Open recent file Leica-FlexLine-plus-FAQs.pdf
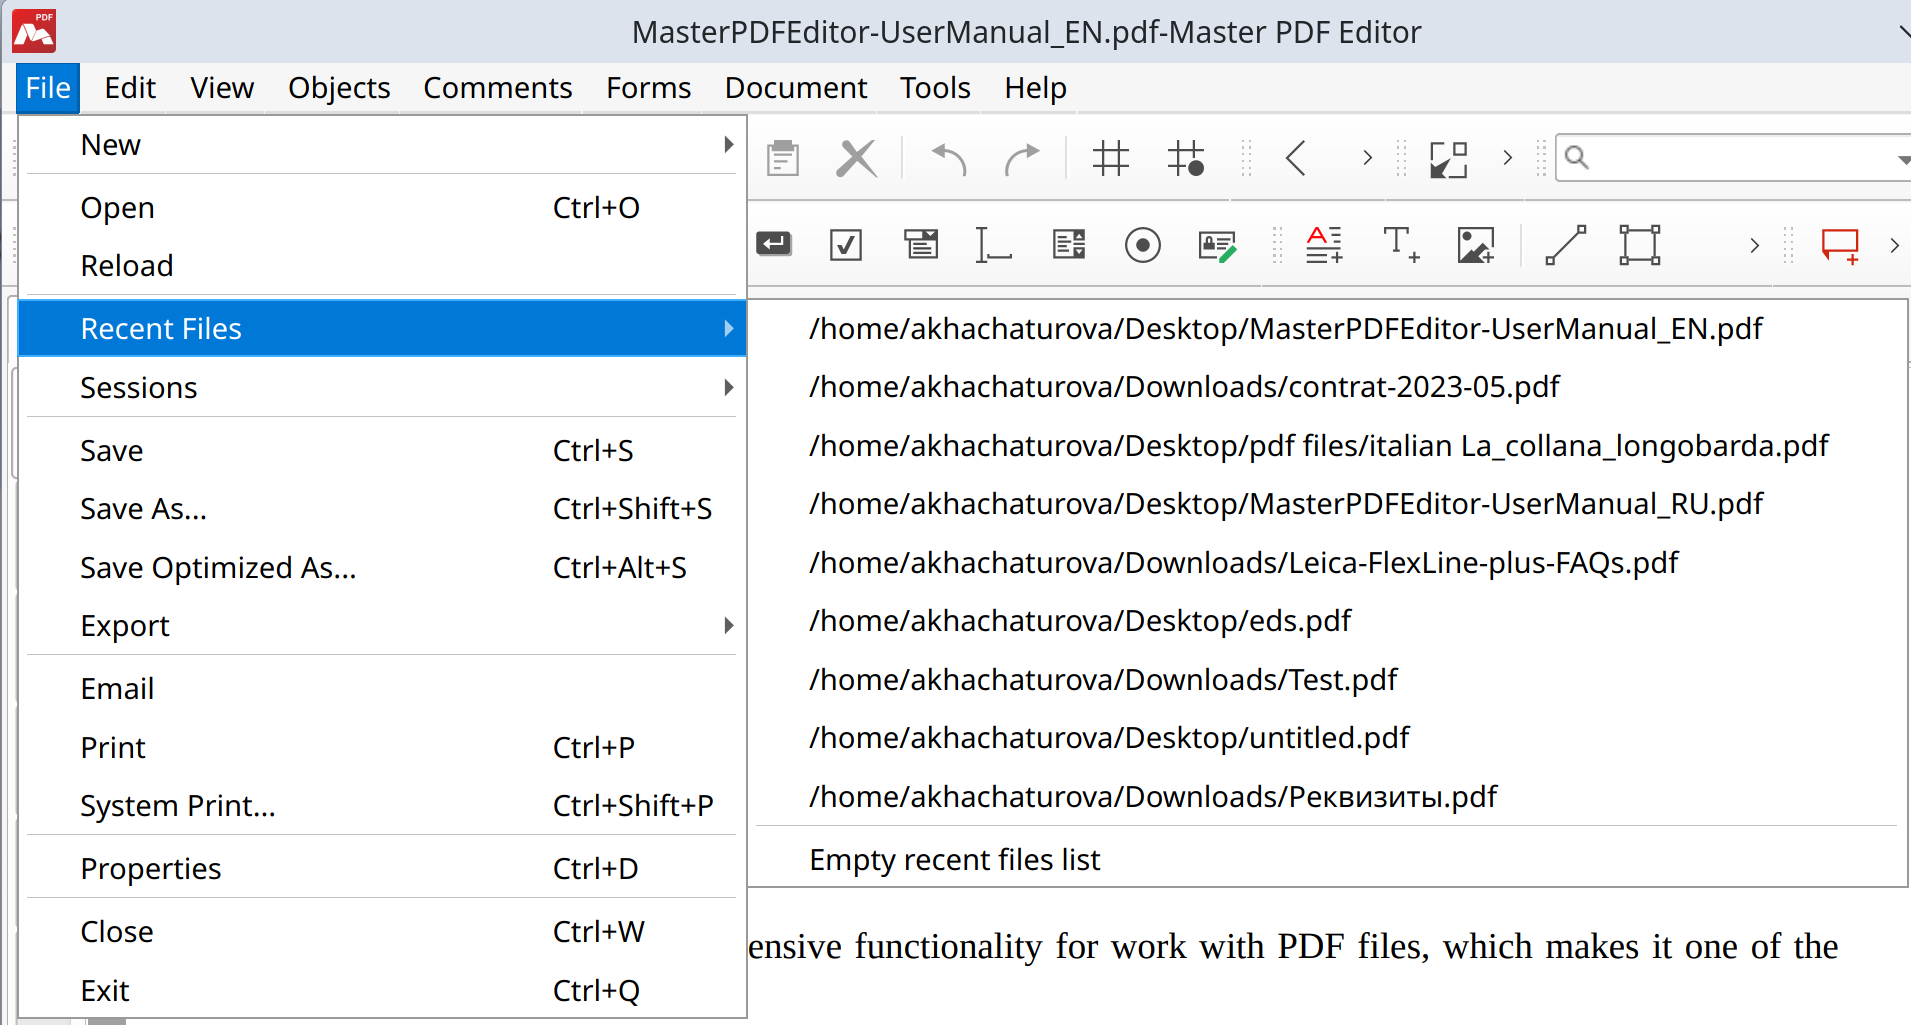Screen dimensions: 1911x1025 tap(1326, 563)
